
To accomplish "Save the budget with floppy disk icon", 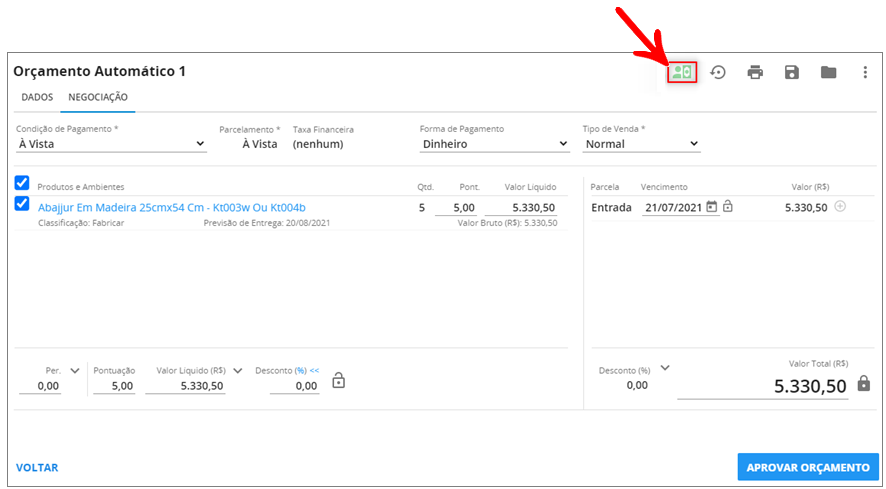I will coord(791,72).
